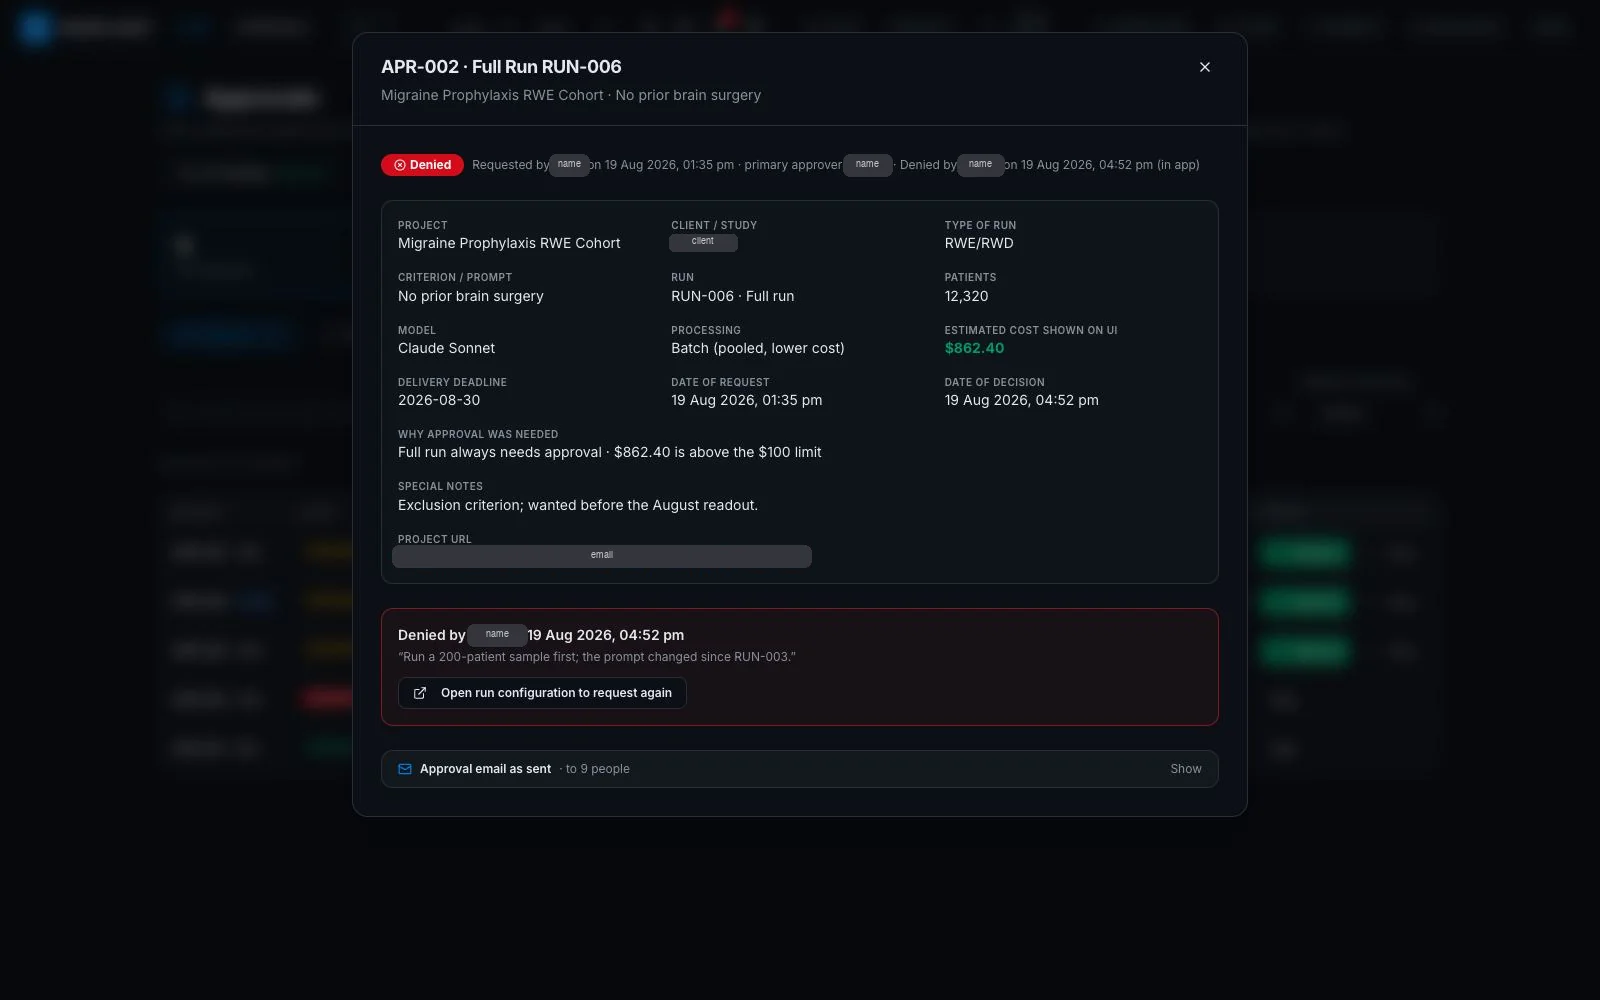Click the delivery deadline 2026-08-30
The height and width of the screenshot is (1000, 1600).
coord(439,400)
